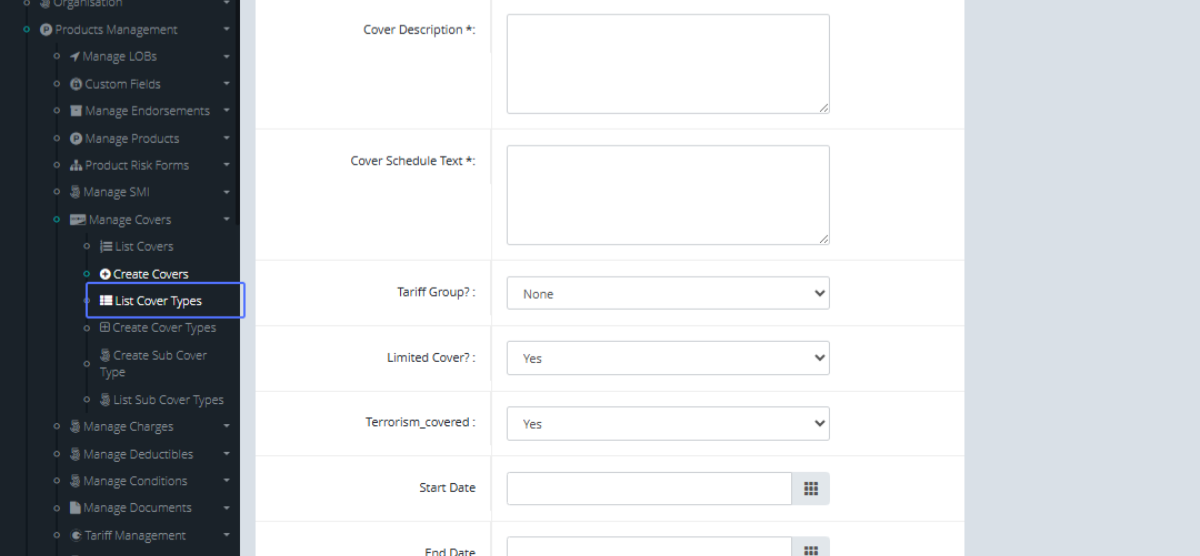Screen dimensions: 1200x556
Task: Click the Manage Documents file icon
Action: 75,508
